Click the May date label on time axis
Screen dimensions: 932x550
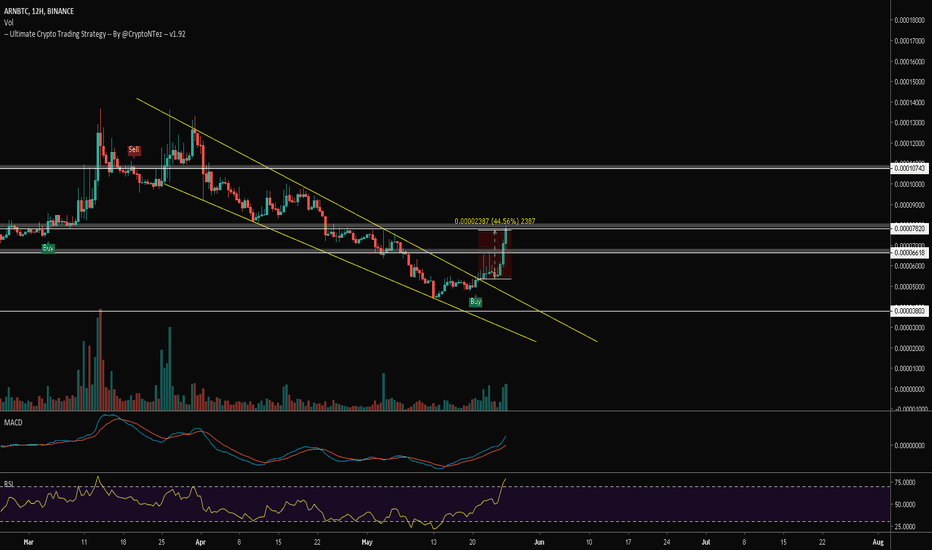pyautogui.click(x=367, y=542)
